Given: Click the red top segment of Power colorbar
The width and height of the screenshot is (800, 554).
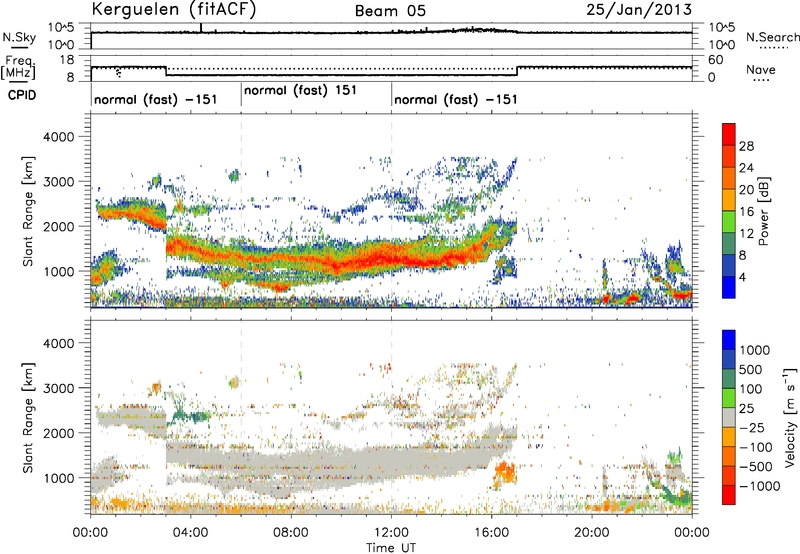Looking at the screenshot, I should (729, 135).
